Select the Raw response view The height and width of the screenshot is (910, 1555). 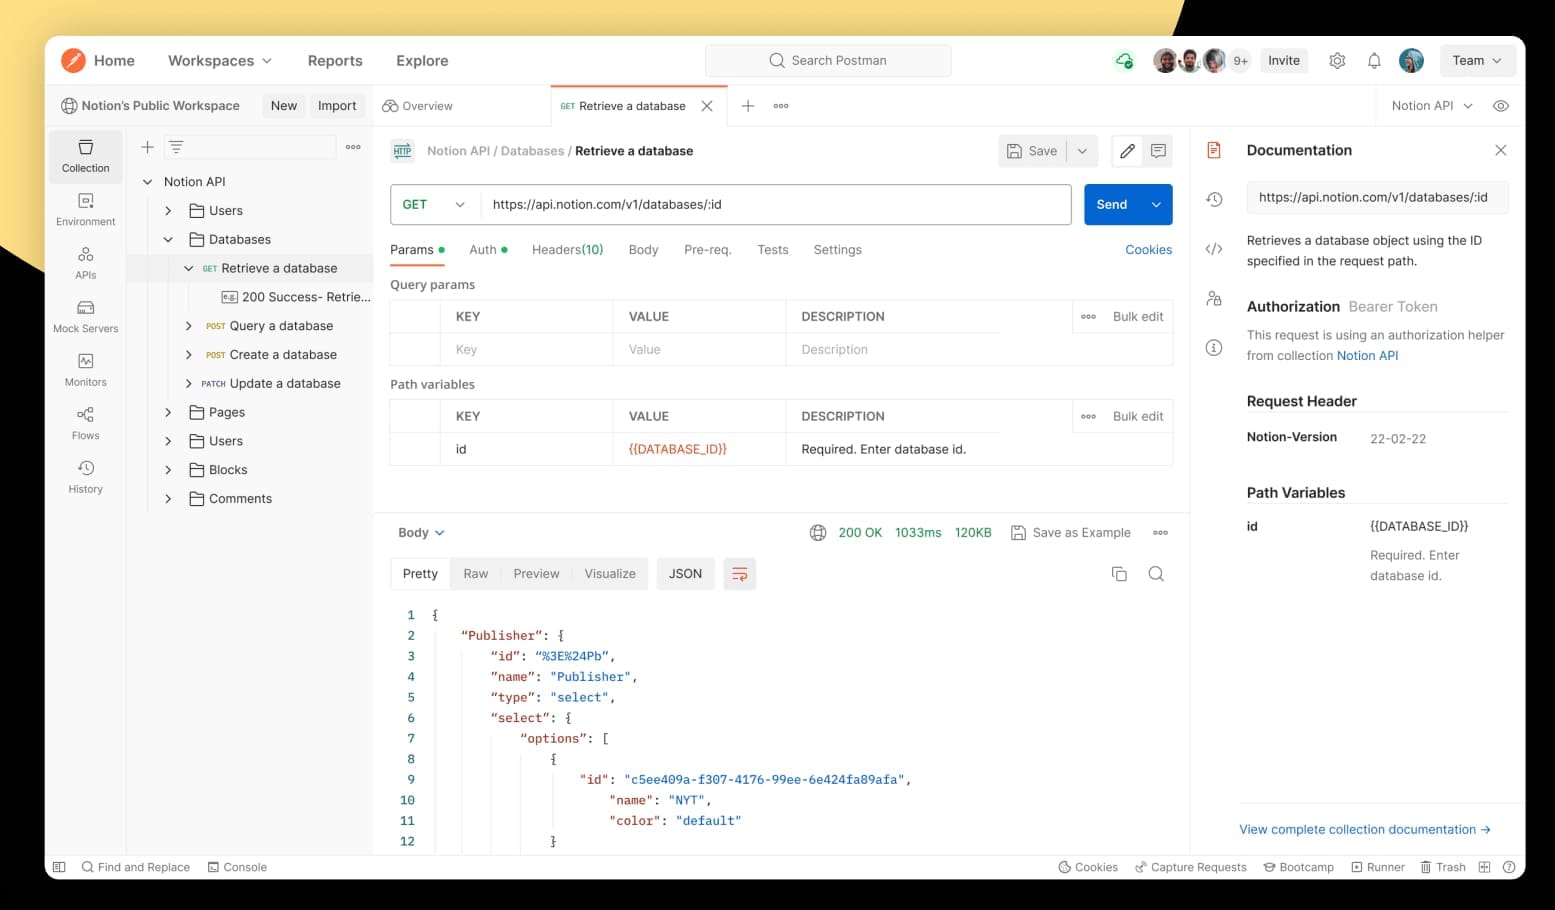[x=475, y=574]
